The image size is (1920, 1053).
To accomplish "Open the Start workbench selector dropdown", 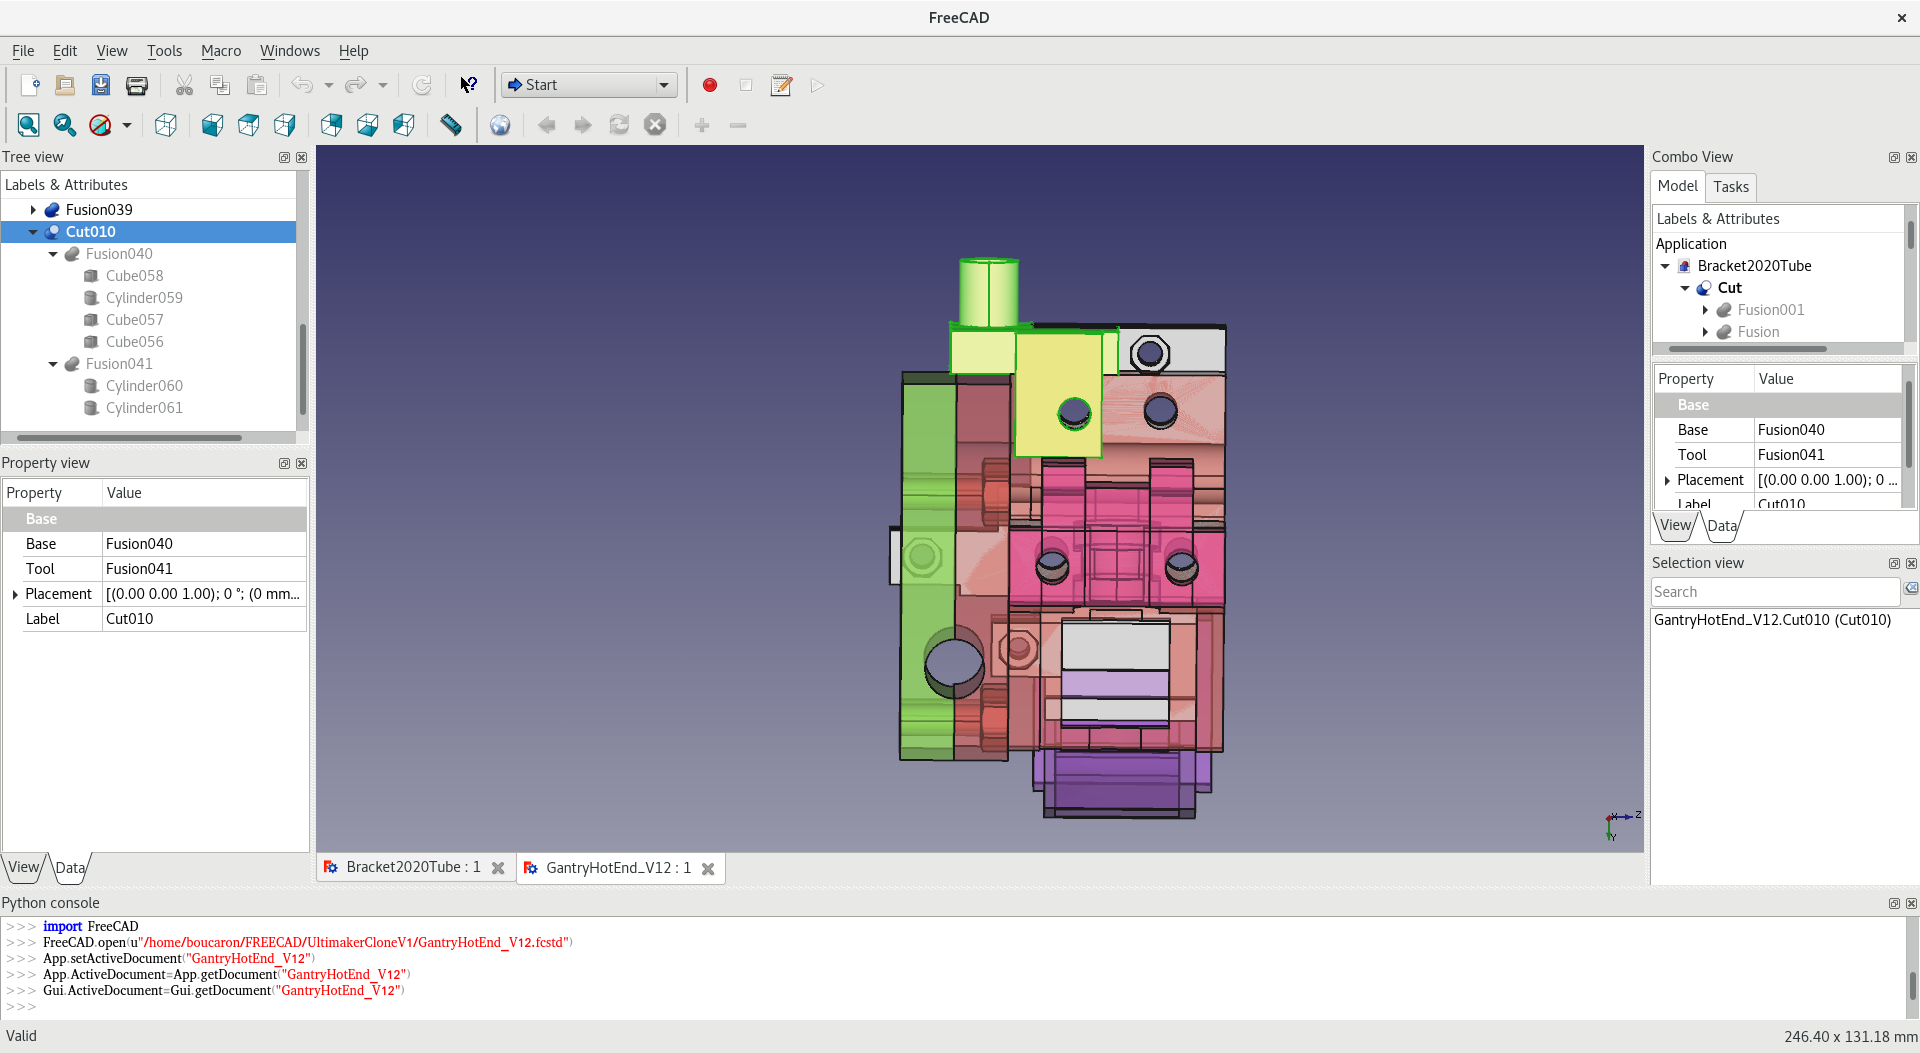I will (x=664, y=84).
